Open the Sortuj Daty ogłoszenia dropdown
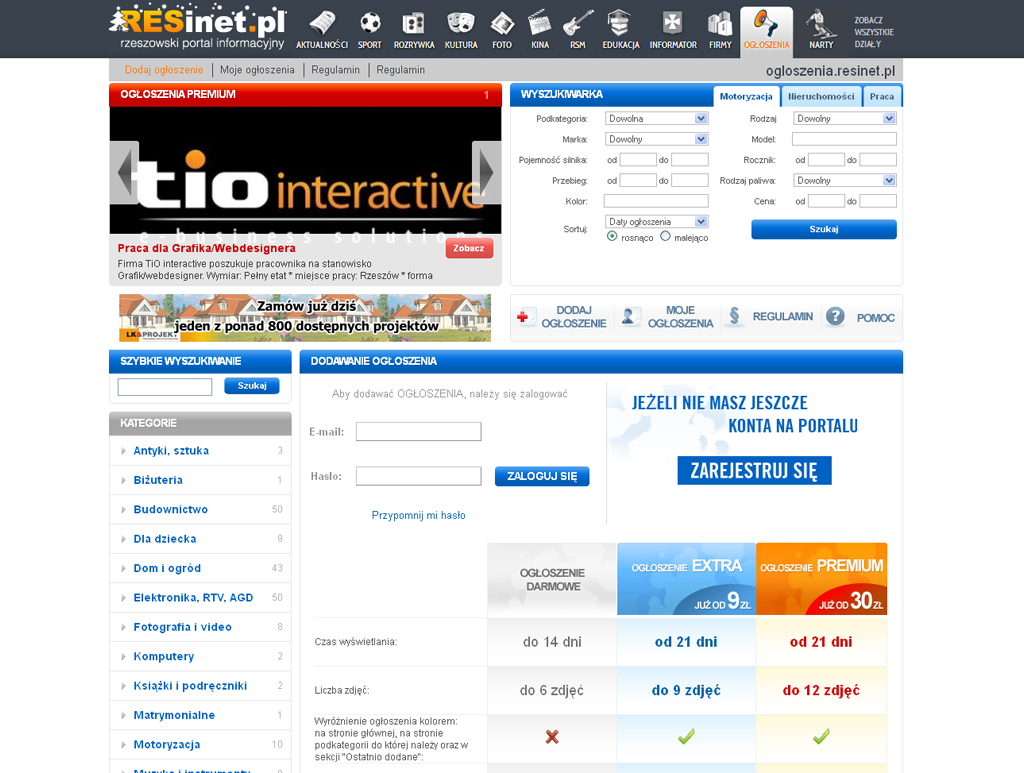 coord(656,221)
